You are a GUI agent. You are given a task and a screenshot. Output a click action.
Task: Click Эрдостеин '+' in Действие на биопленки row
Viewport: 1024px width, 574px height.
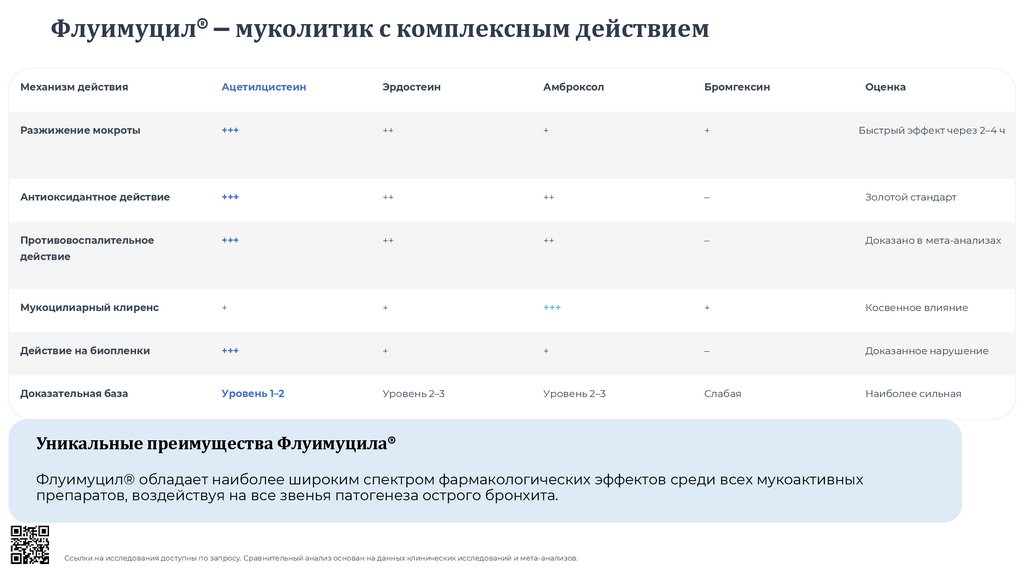click(385, 351)
